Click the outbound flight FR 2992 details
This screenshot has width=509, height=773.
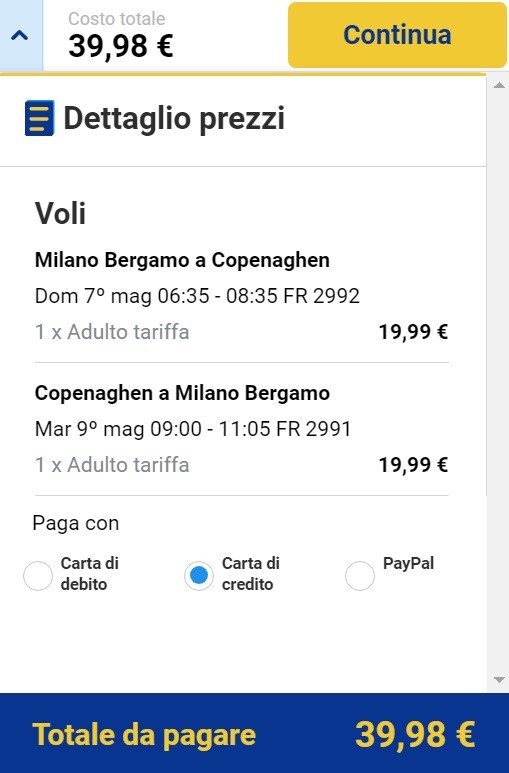pos(197,296)
